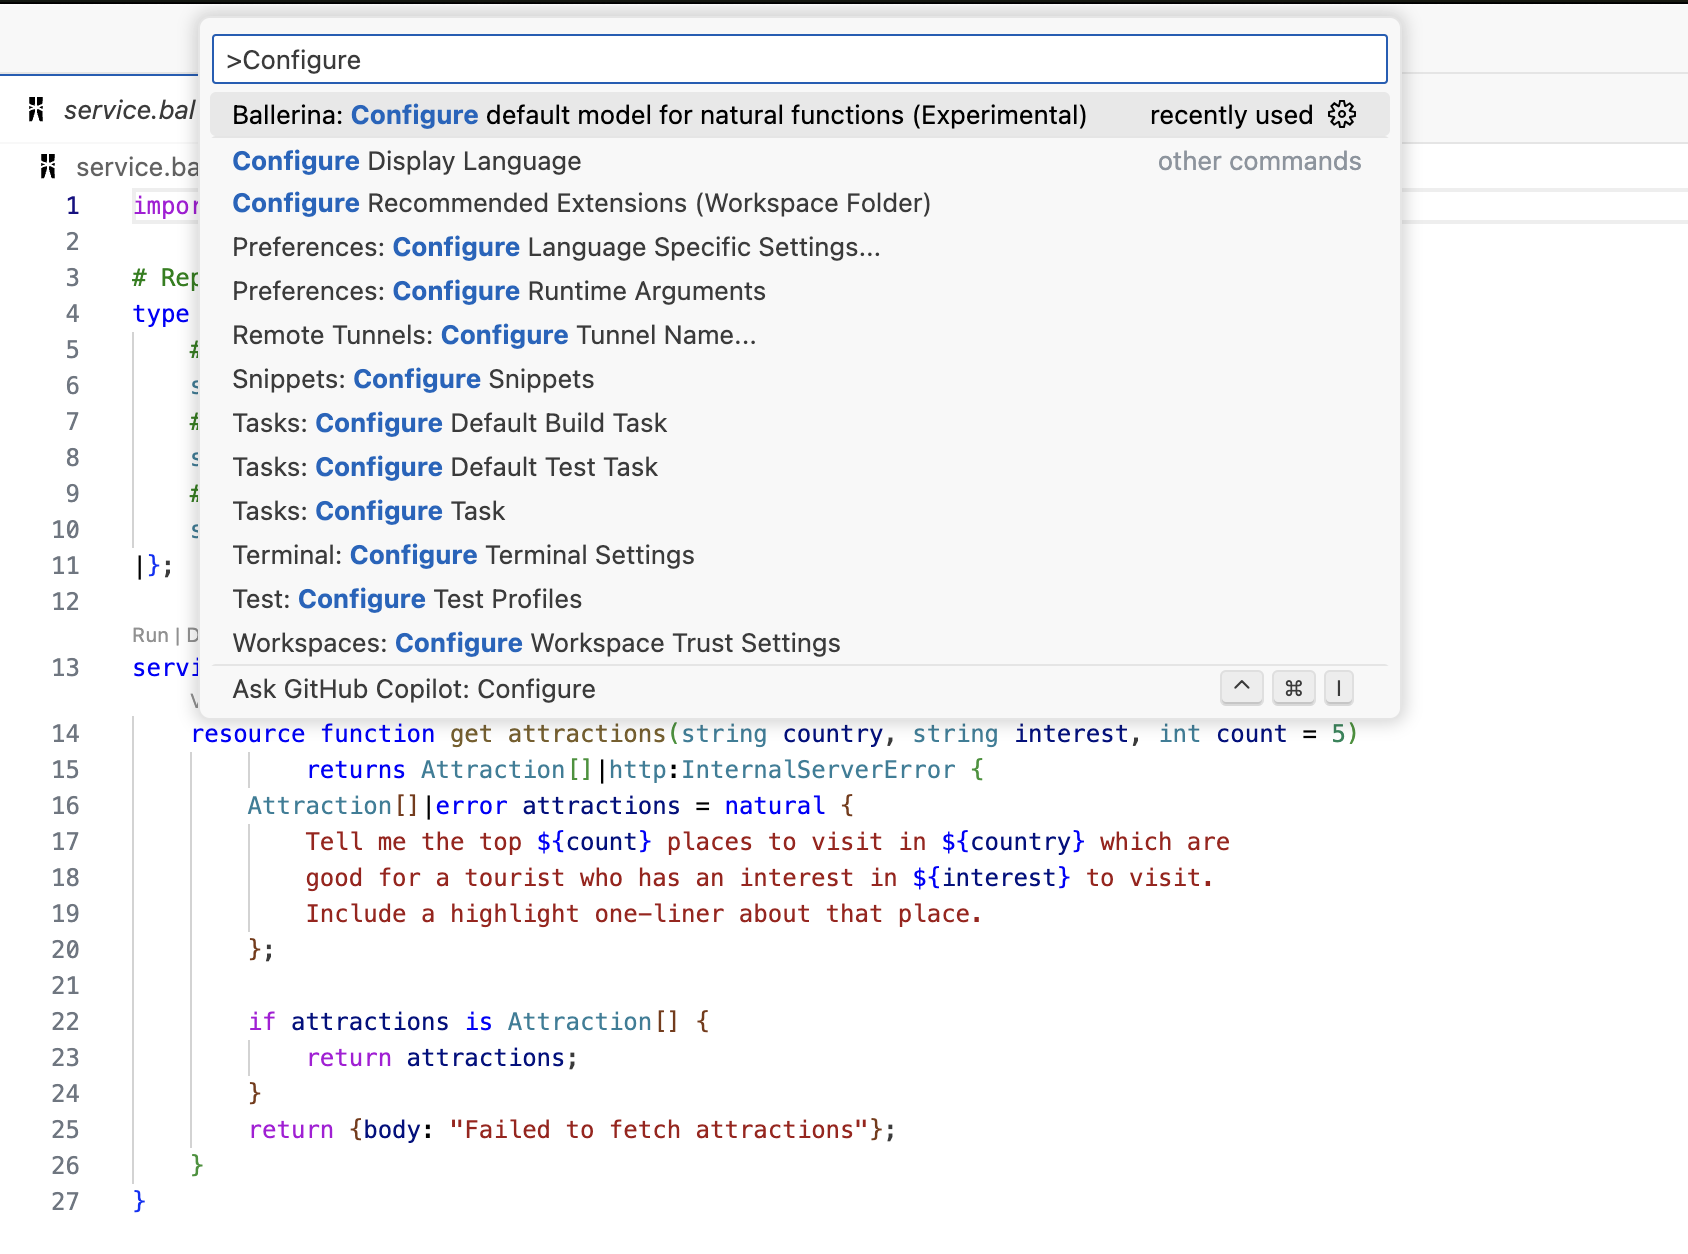
Task: Choose Preferences: Configure Language Specific Settings
Action: (799, 247)
